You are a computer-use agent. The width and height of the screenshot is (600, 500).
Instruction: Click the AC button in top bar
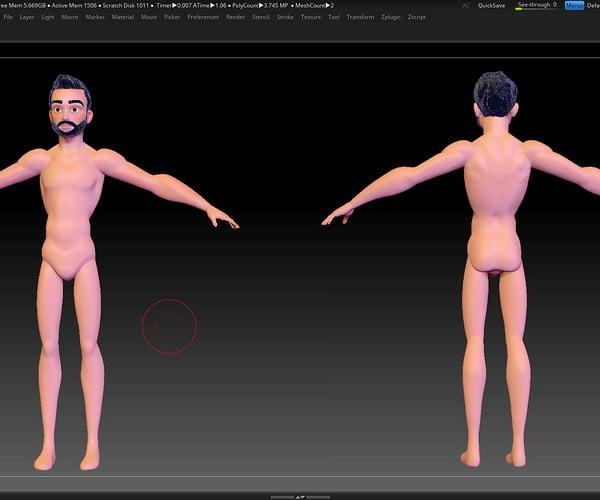[466, 5]
